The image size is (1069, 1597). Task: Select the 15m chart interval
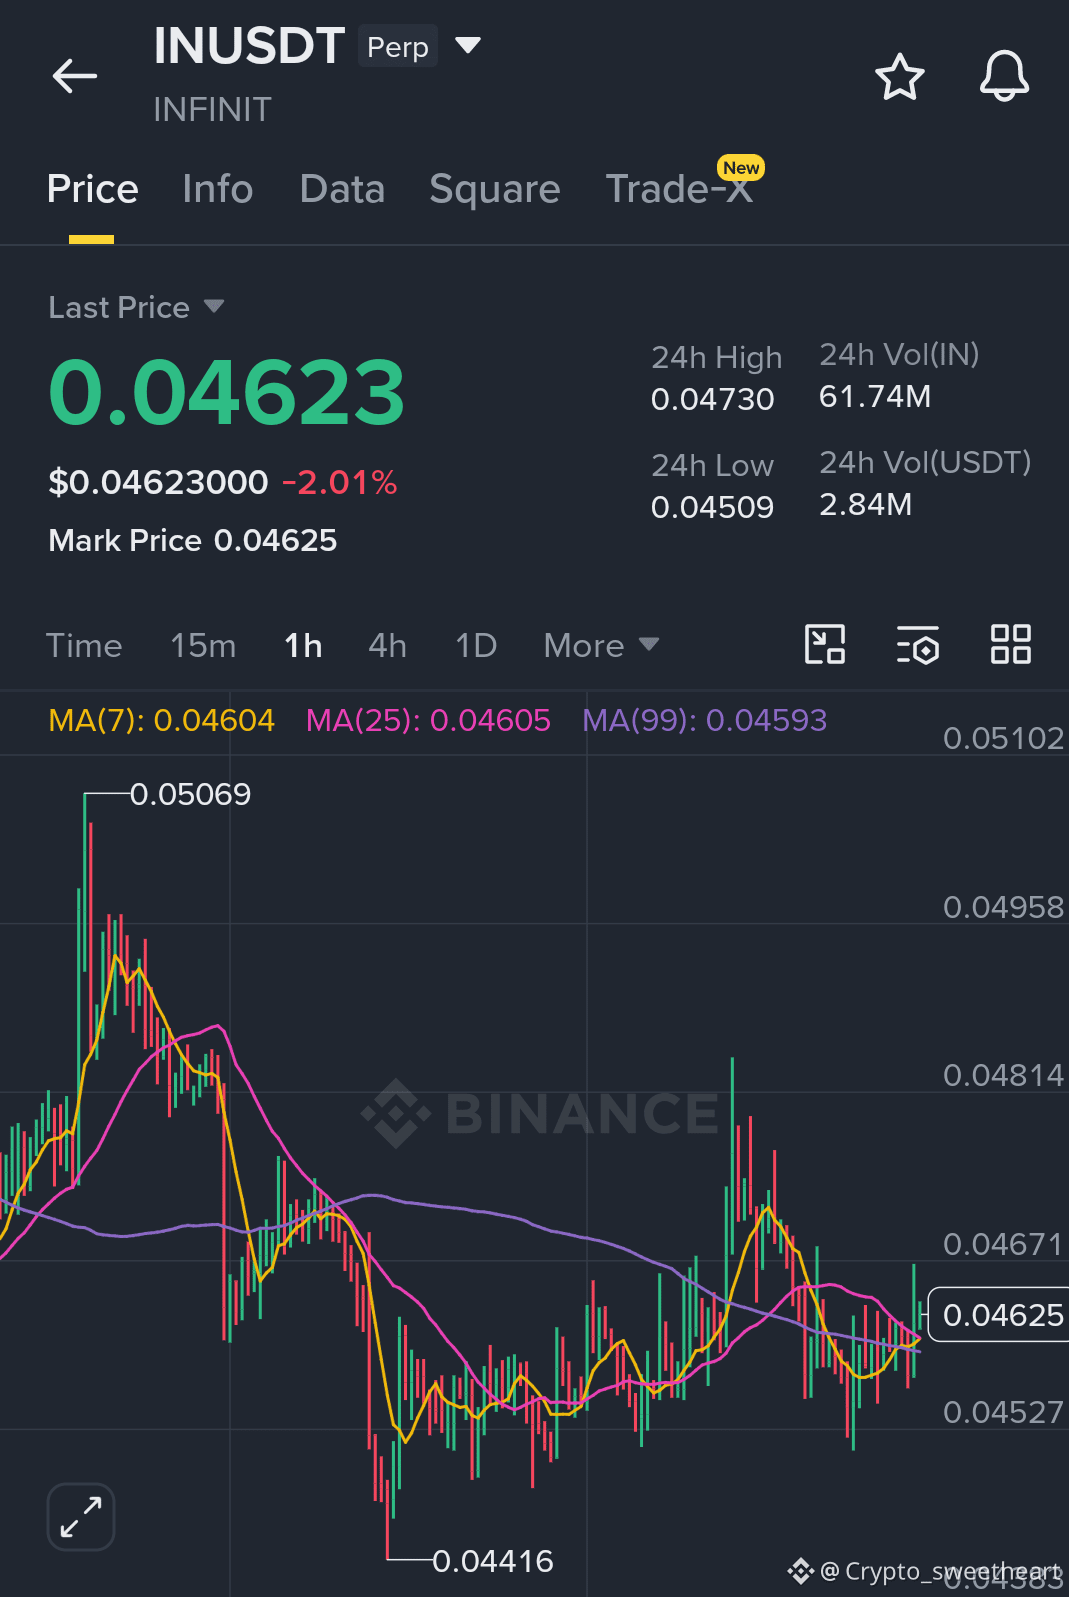coord(203,645)
